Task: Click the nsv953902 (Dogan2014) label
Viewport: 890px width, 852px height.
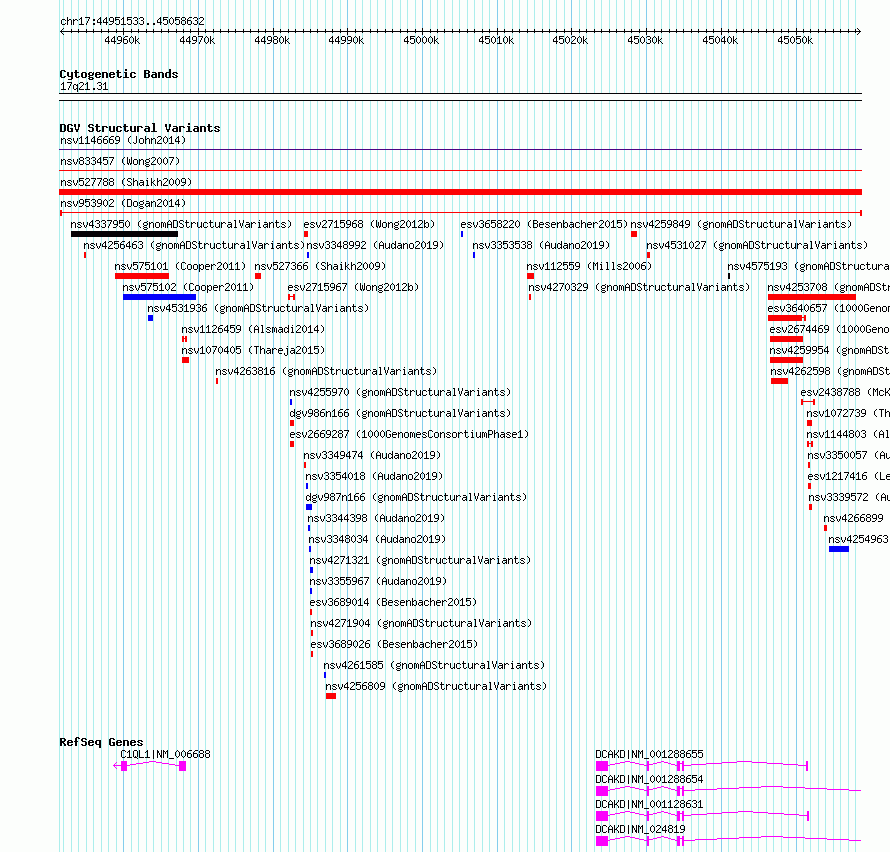Action: 123,203
